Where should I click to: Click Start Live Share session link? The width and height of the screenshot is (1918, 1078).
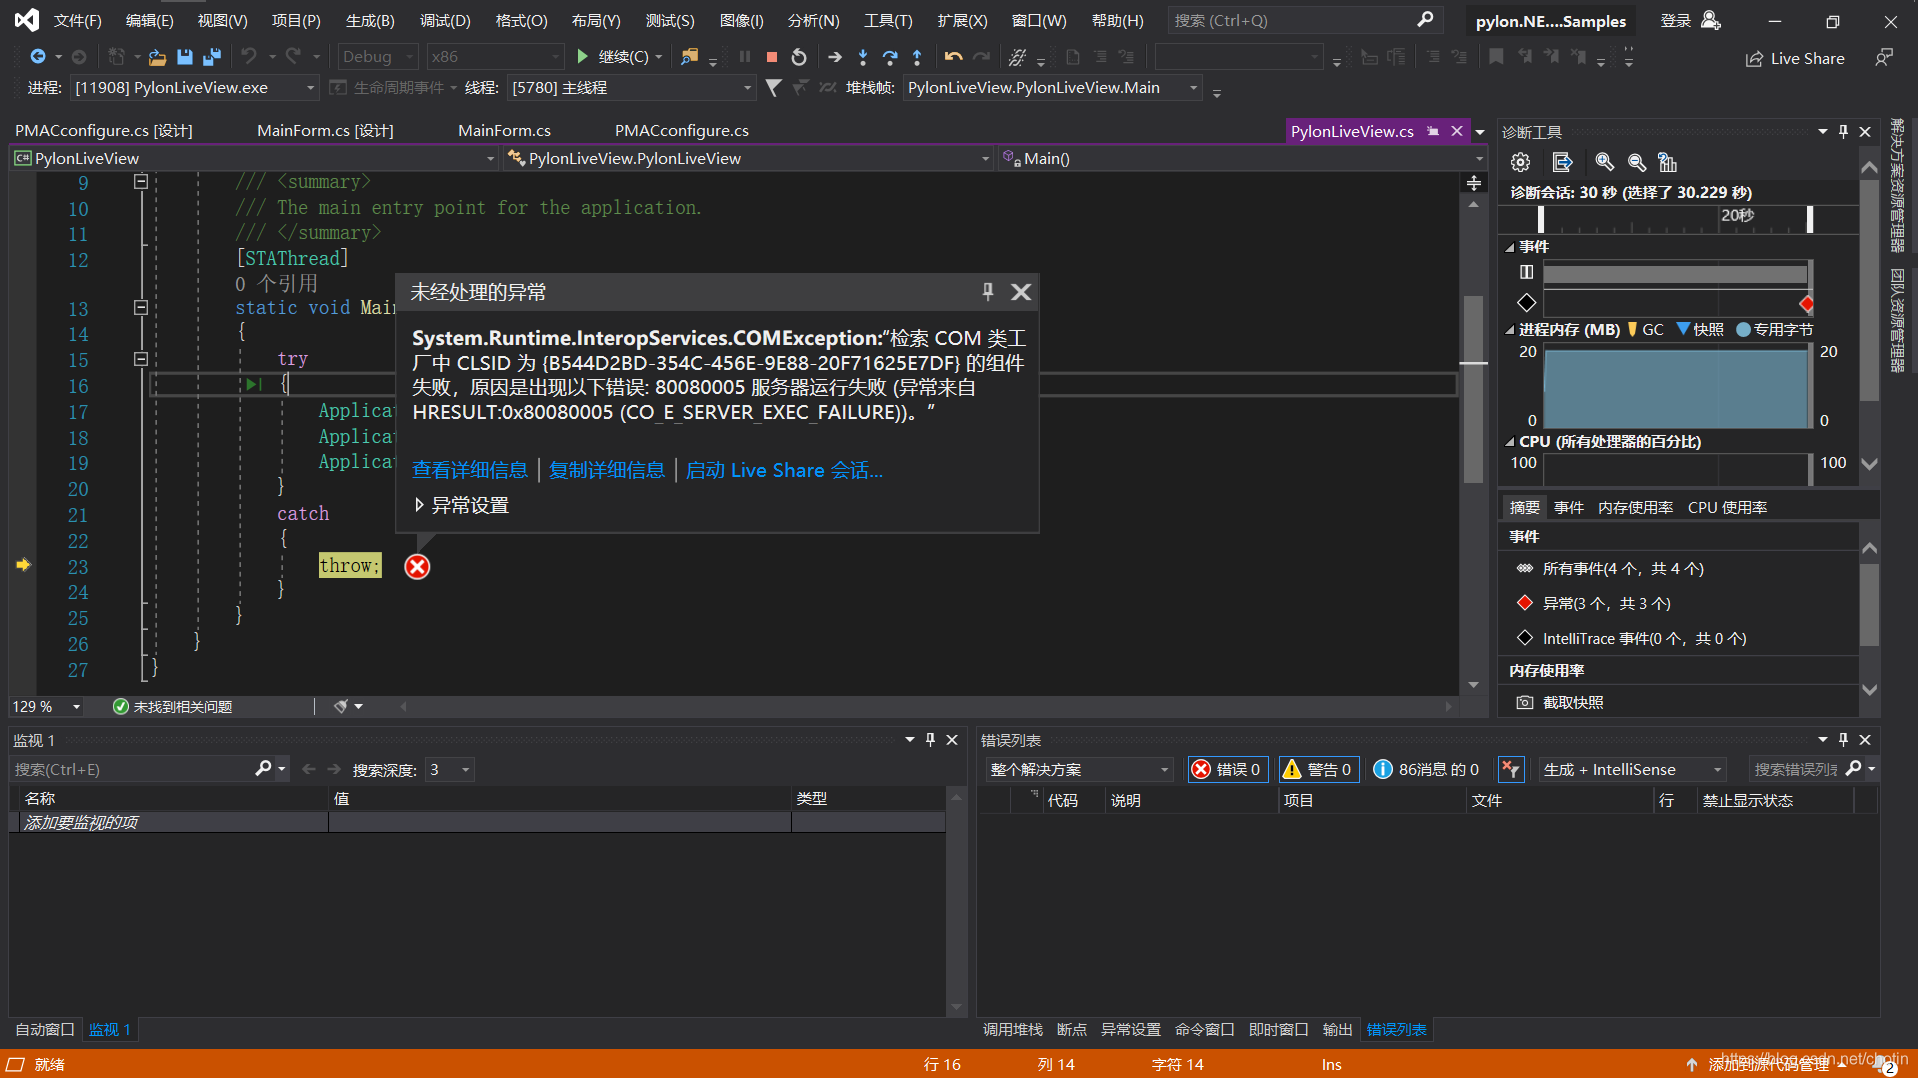click(x=784, y=470)
